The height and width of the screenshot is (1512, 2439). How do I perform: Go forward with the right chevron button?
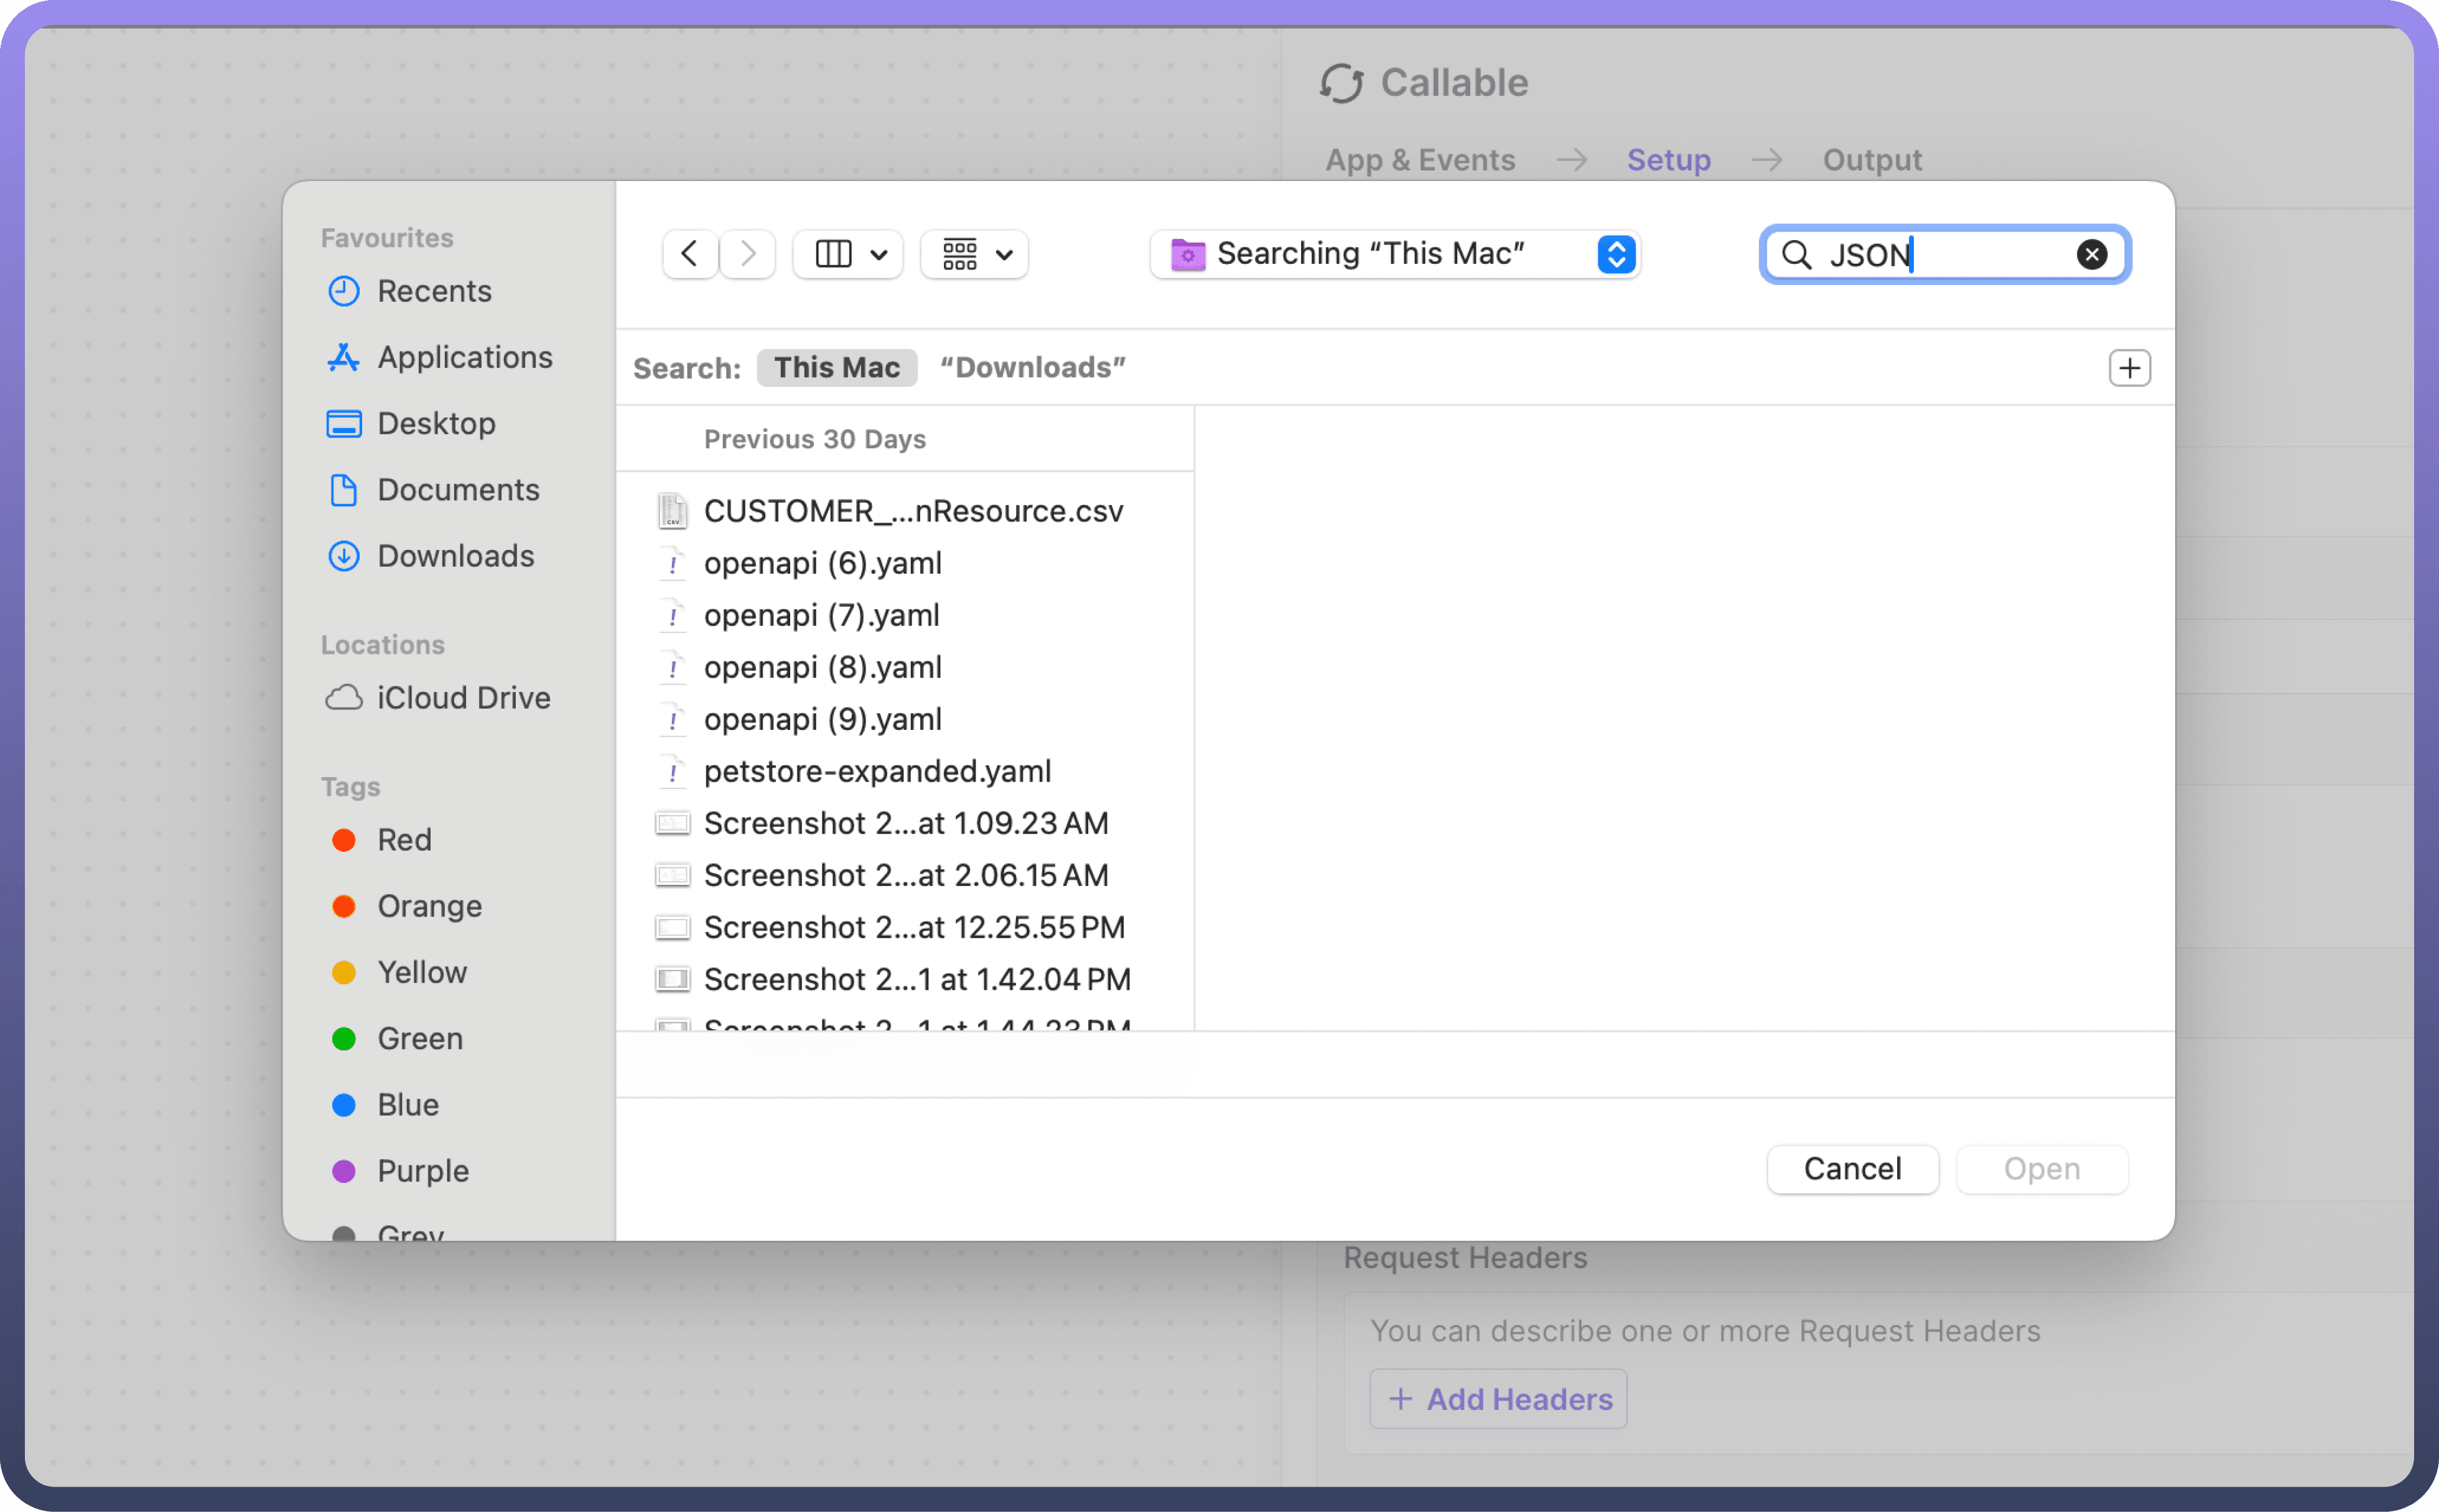tap(747, 254)
